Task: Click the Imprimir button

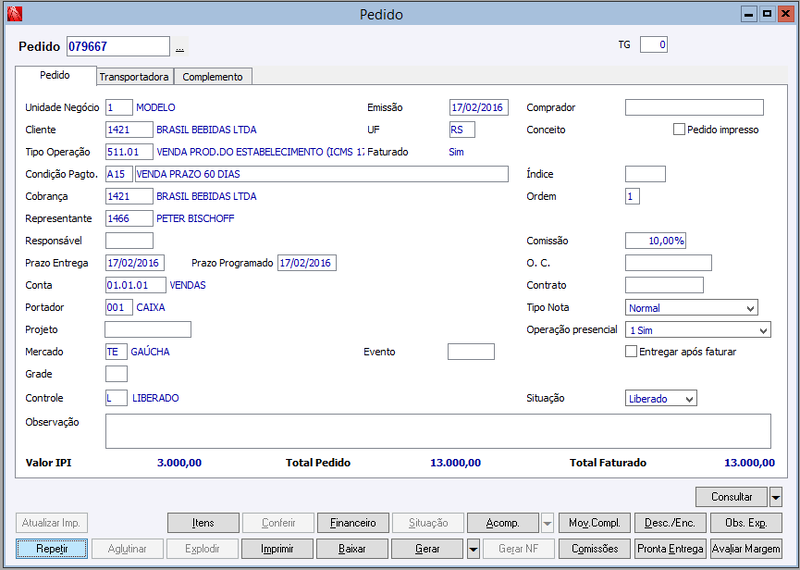Action: (277, 549)
